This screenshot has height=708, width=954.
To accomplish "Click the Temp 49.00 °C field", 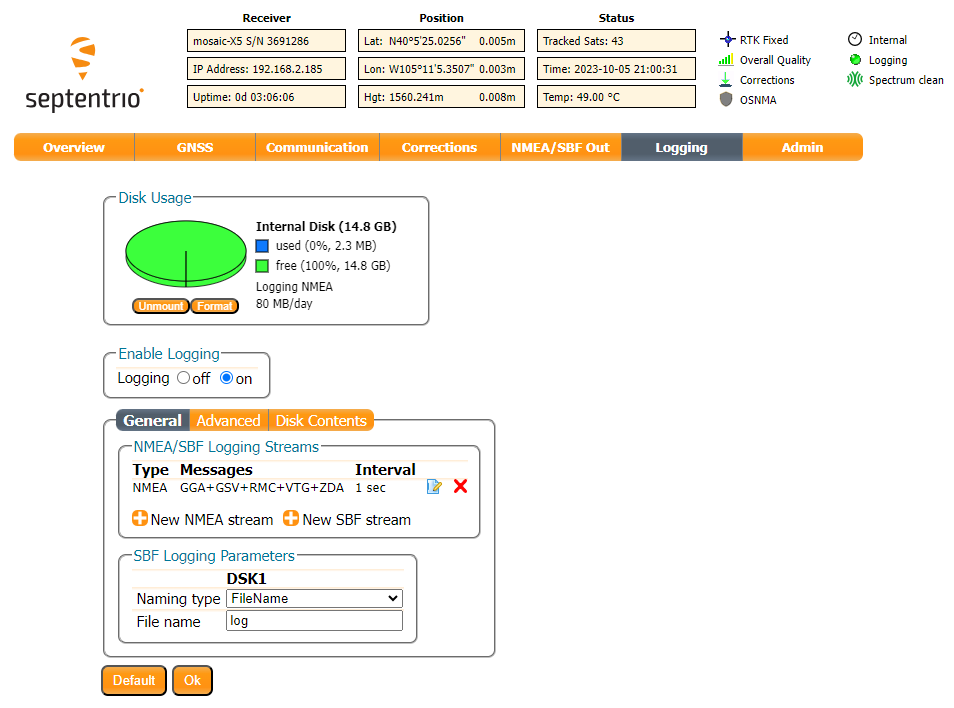I will point(616,97).
